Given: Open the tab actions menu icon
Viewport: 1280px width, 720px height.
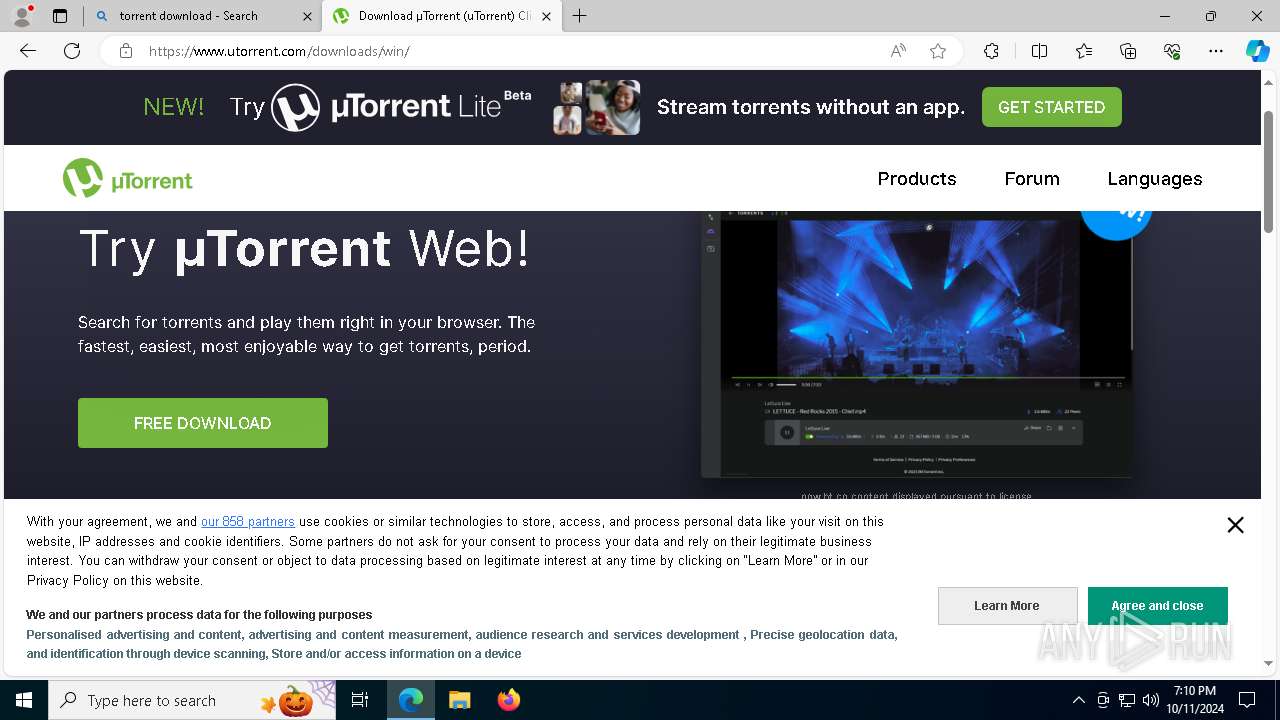Looking at the screenshot, I should [60, 16].
